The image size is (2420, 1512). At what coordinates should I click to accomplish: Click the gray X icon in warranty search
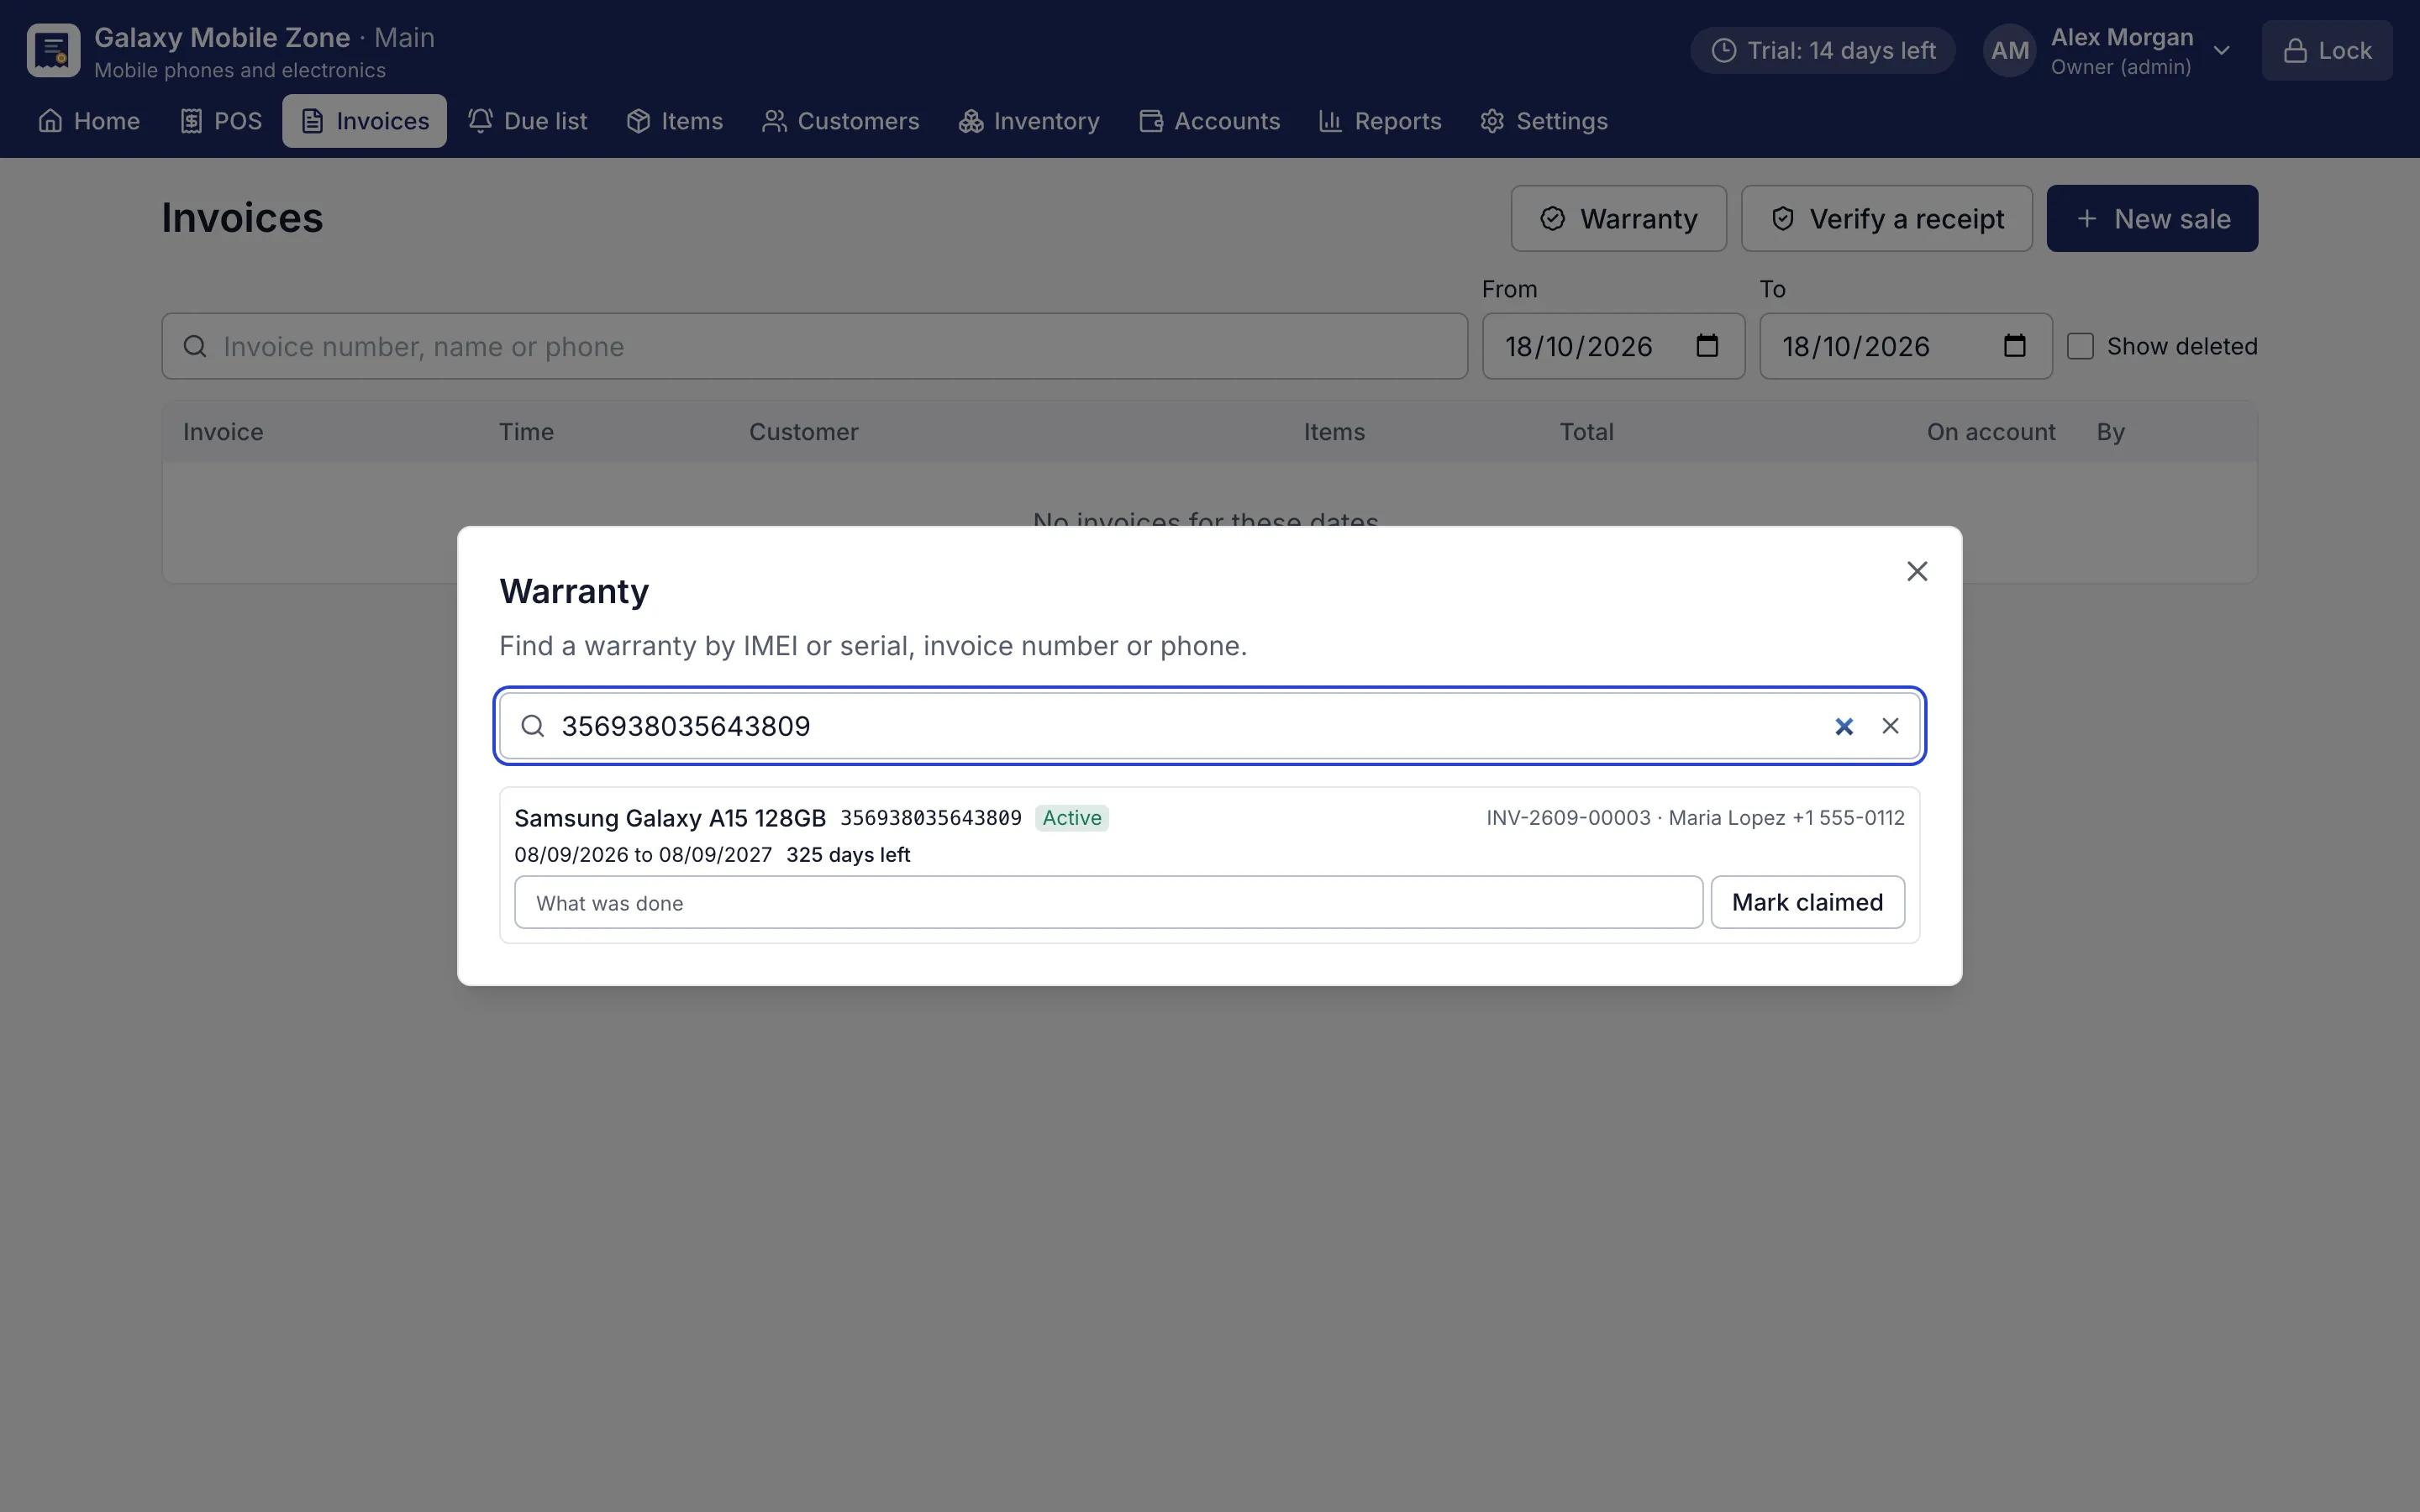pos(1889,726)
